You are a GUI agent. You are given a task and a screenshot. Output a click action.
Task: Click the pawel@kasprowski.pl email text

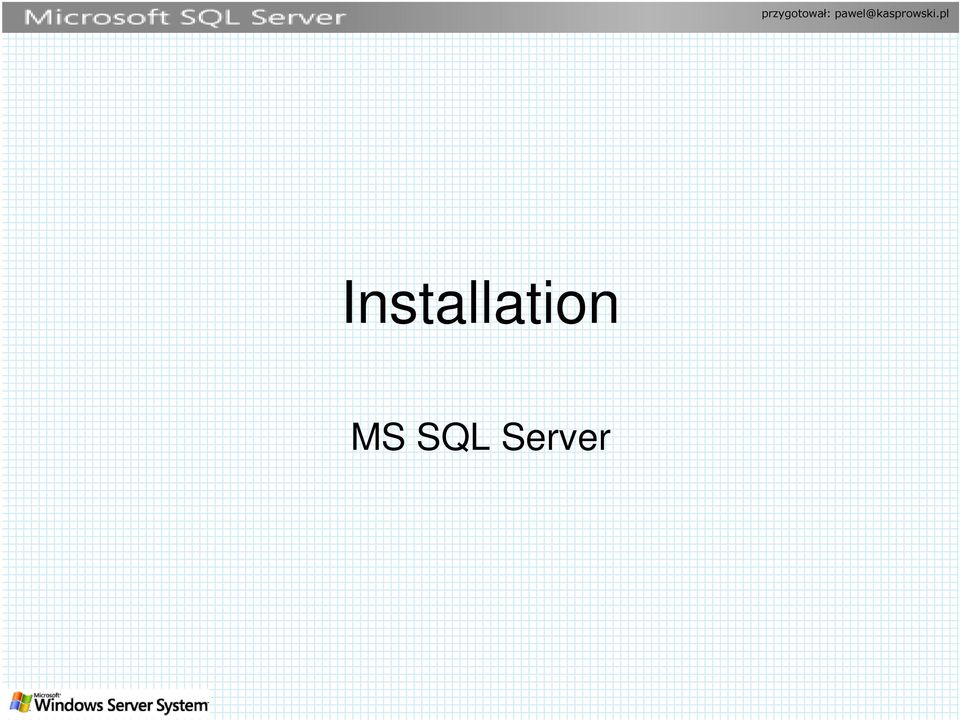pyautogui.click(x=891, y=13)
